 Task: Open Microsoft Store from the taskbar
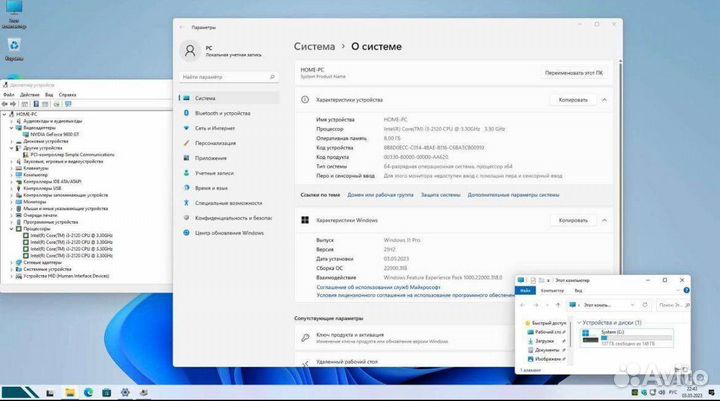pos(107,392)
